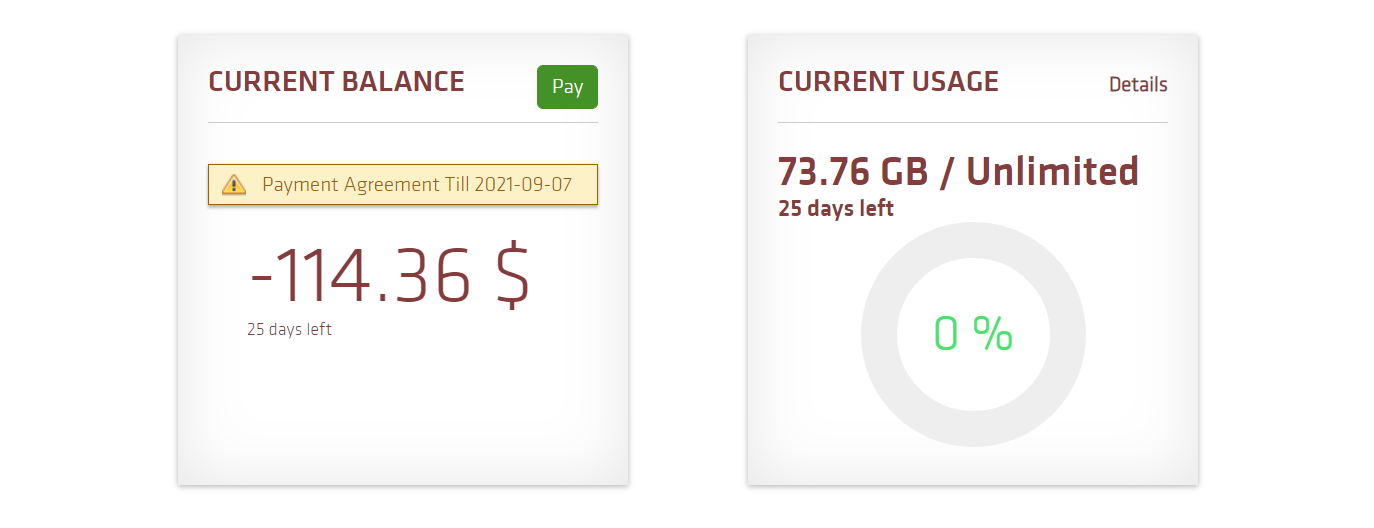This screenshot has width=1374, height=528.
Task: Select the Payment Agreement notice text
Action: pyautogui.click(x=416, y=185)
